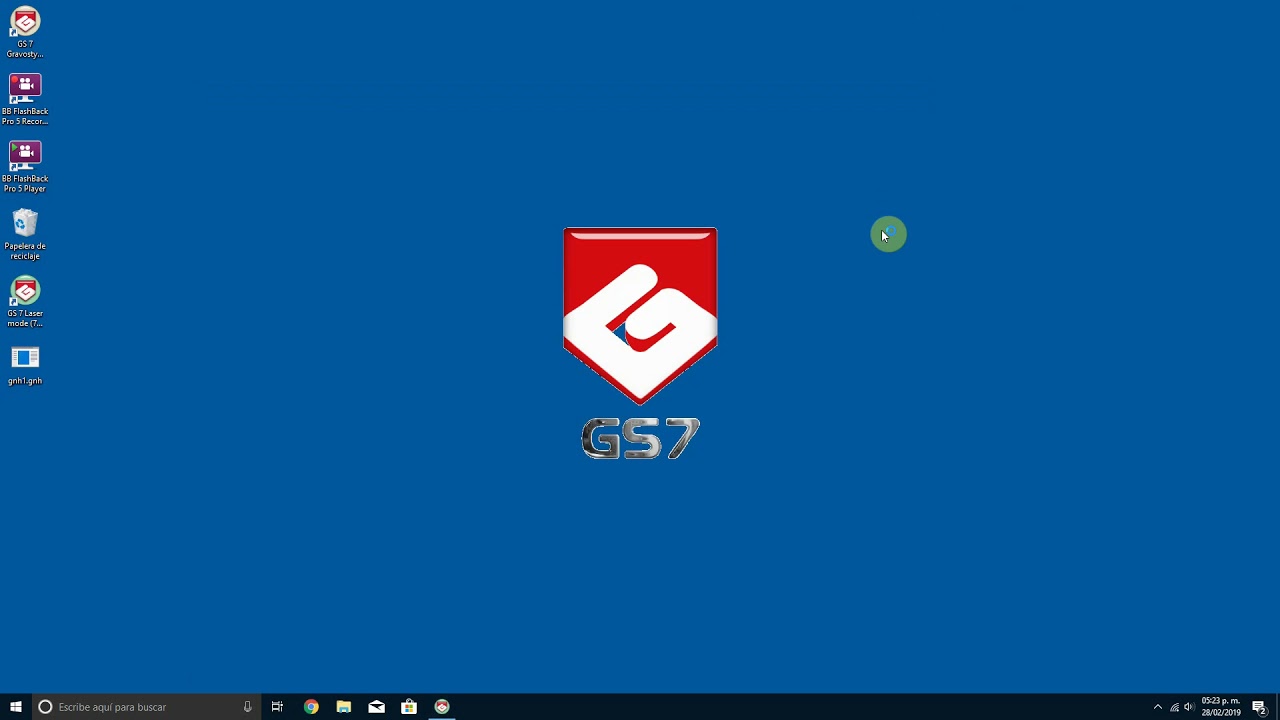Select the BB FlashBack Pro 5 Player shortcut
The height and width of the screenshot is (720, 1280).
pyautogui.click(x=25, y=167)
